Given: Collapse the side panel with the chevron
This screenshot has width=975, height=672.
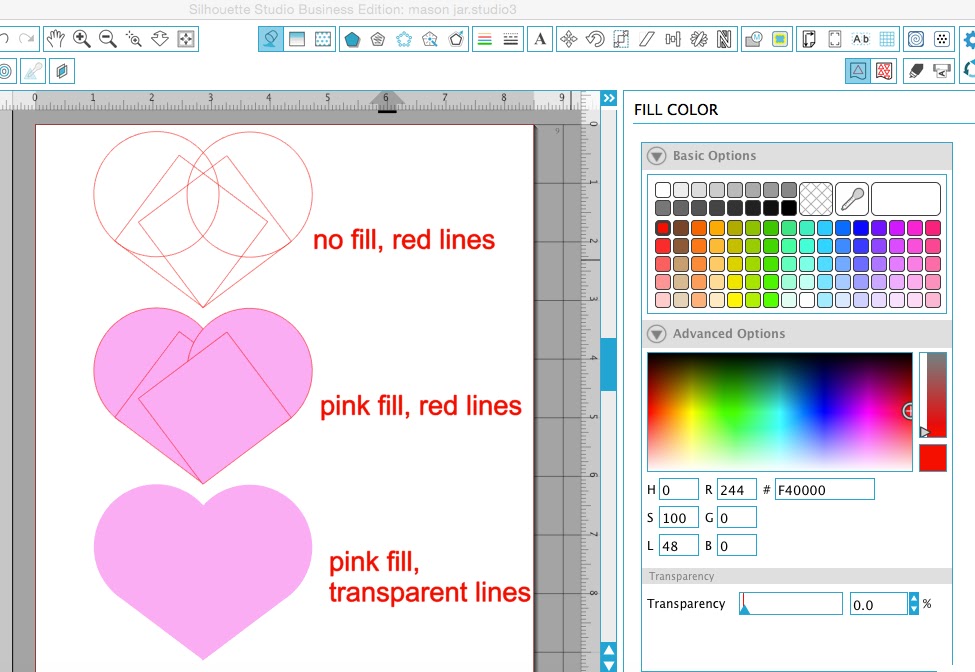Looking at the screenshot, I should pyautogui.click(x=609, y=98).
